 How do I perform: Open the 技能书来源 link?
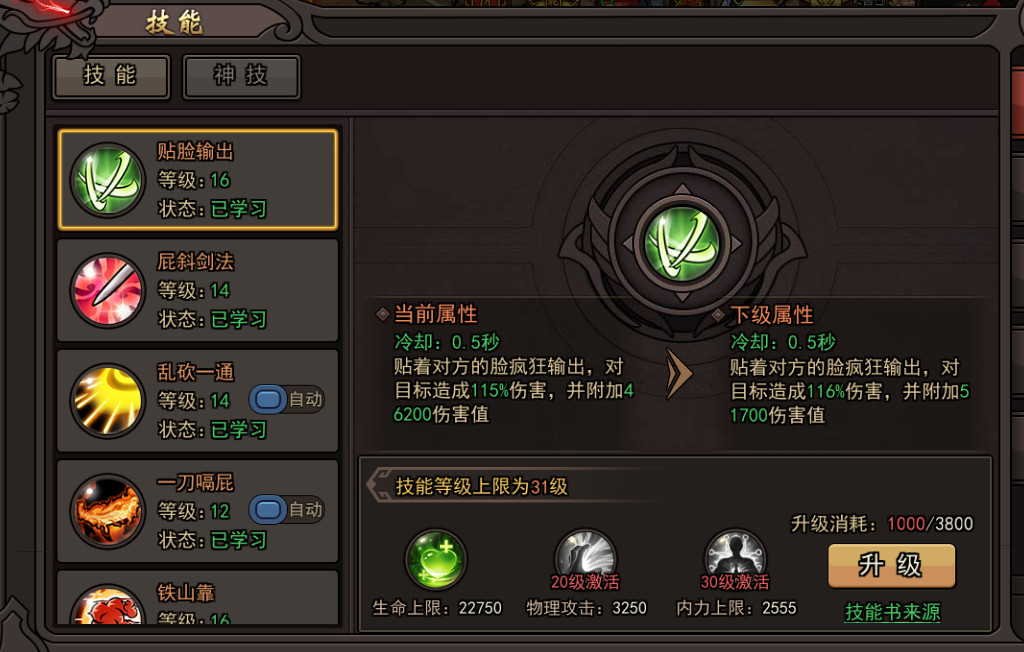(892, 612)
